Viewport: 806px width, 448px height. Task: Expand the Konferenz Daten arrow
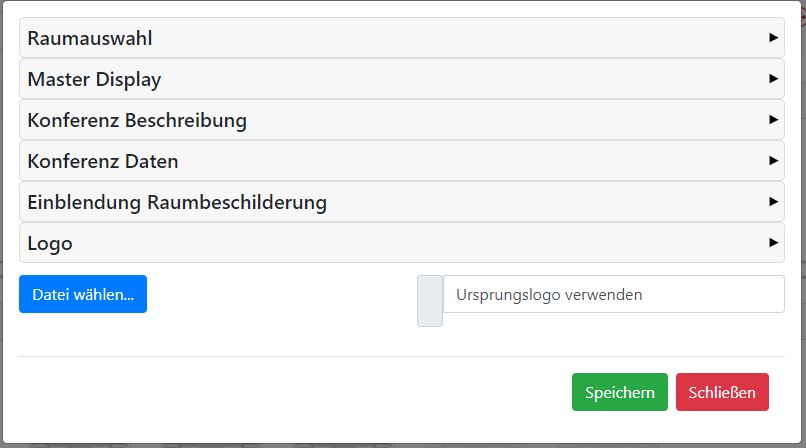pos(773,160)
